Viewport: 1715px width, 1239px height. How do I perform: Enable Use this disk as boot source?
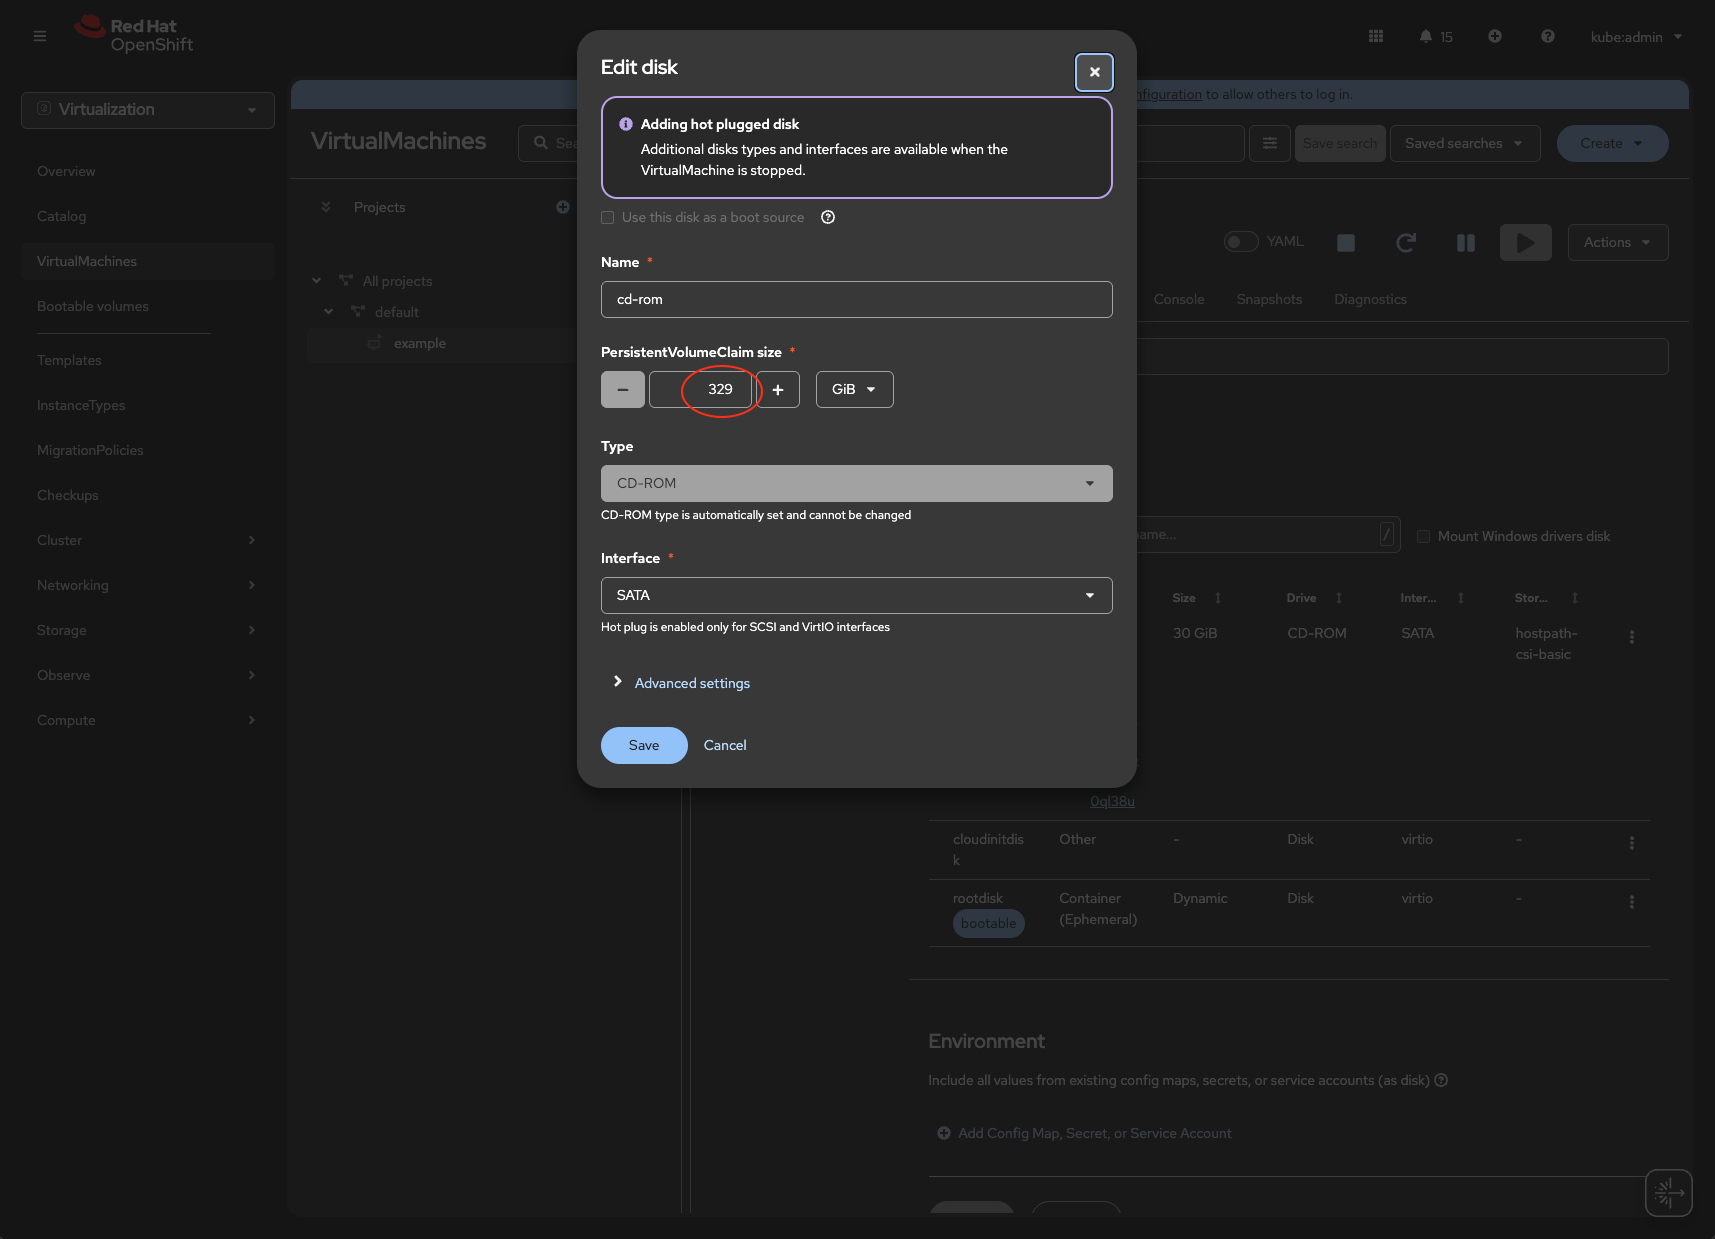point(608,218)
